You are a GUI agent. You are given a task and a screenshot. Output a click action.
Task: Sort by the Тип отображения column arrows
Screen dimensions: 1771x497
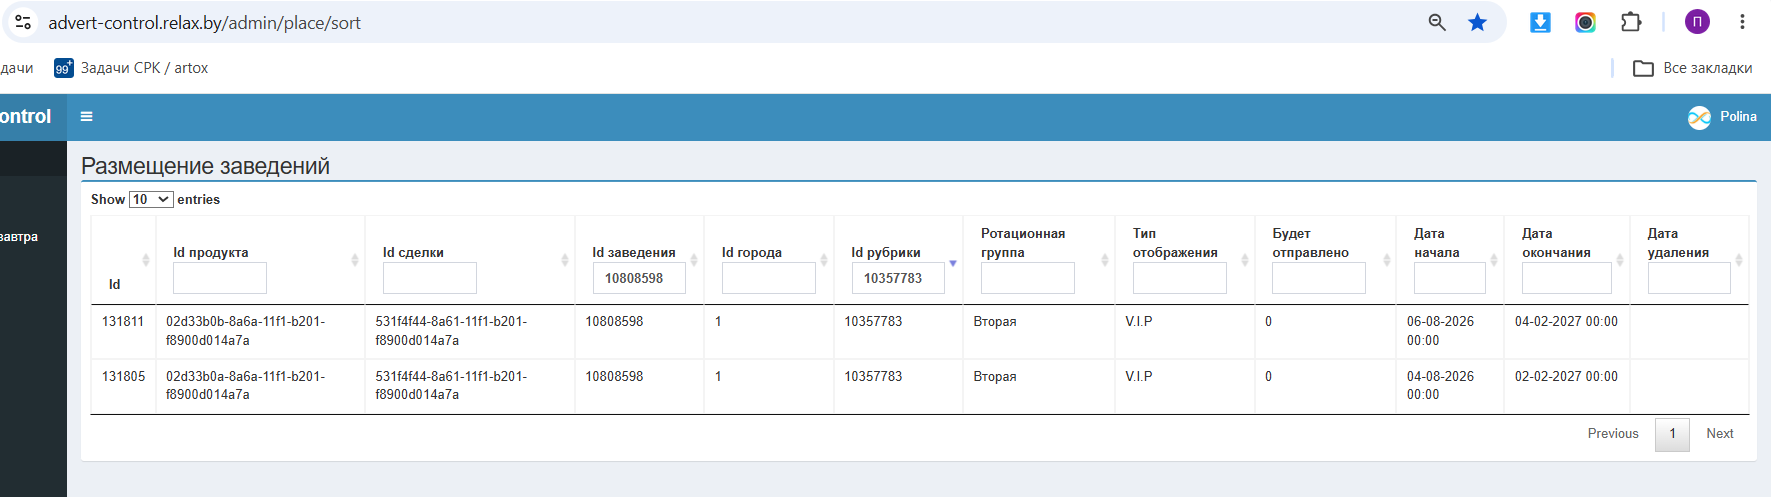(x=1245, y=260)
